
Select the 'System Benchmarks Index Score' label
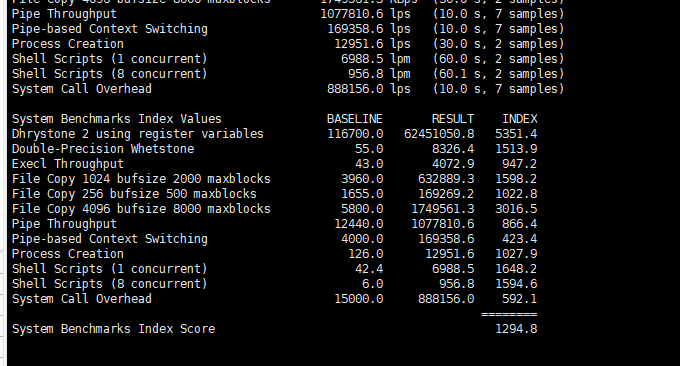[113, 329]
